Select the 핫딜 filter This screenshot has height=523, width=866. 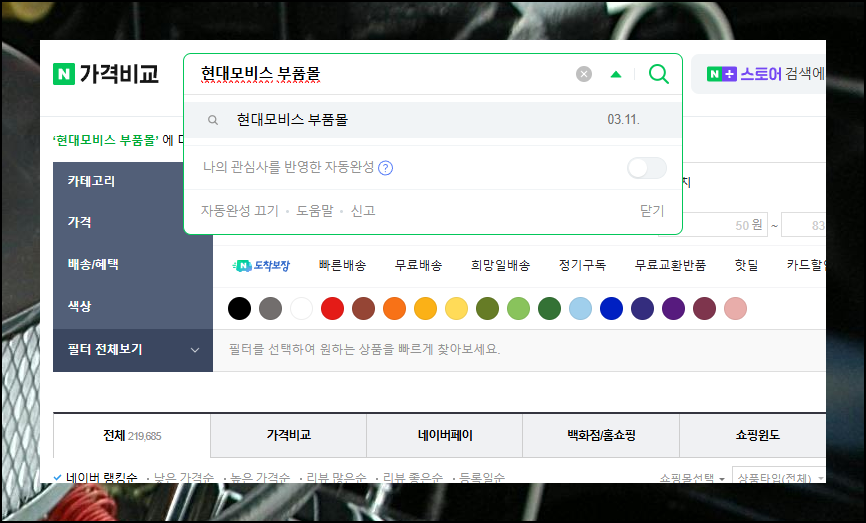tap(746, 266)
